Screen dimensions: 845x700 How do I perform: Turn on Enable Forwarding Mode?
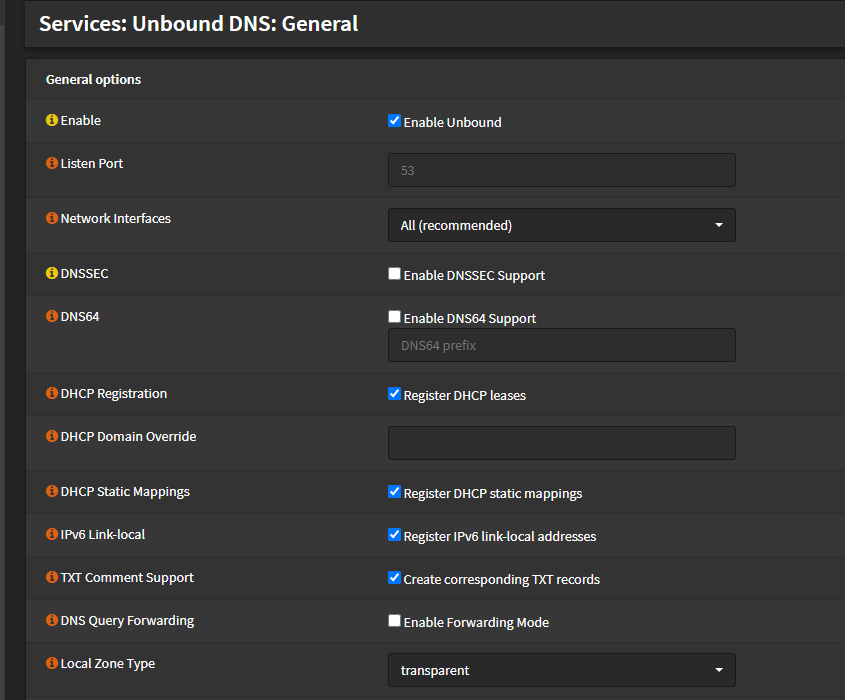pos(394,621)
